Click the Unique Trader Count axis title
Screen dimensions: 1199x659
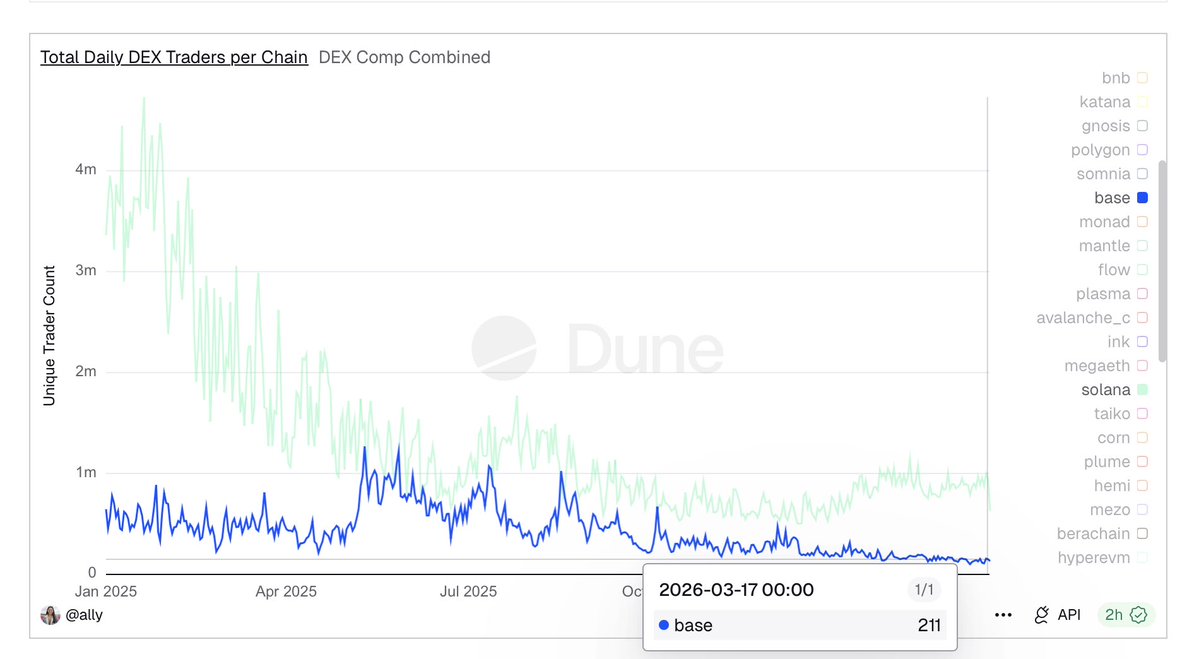[x=50, y=336]
